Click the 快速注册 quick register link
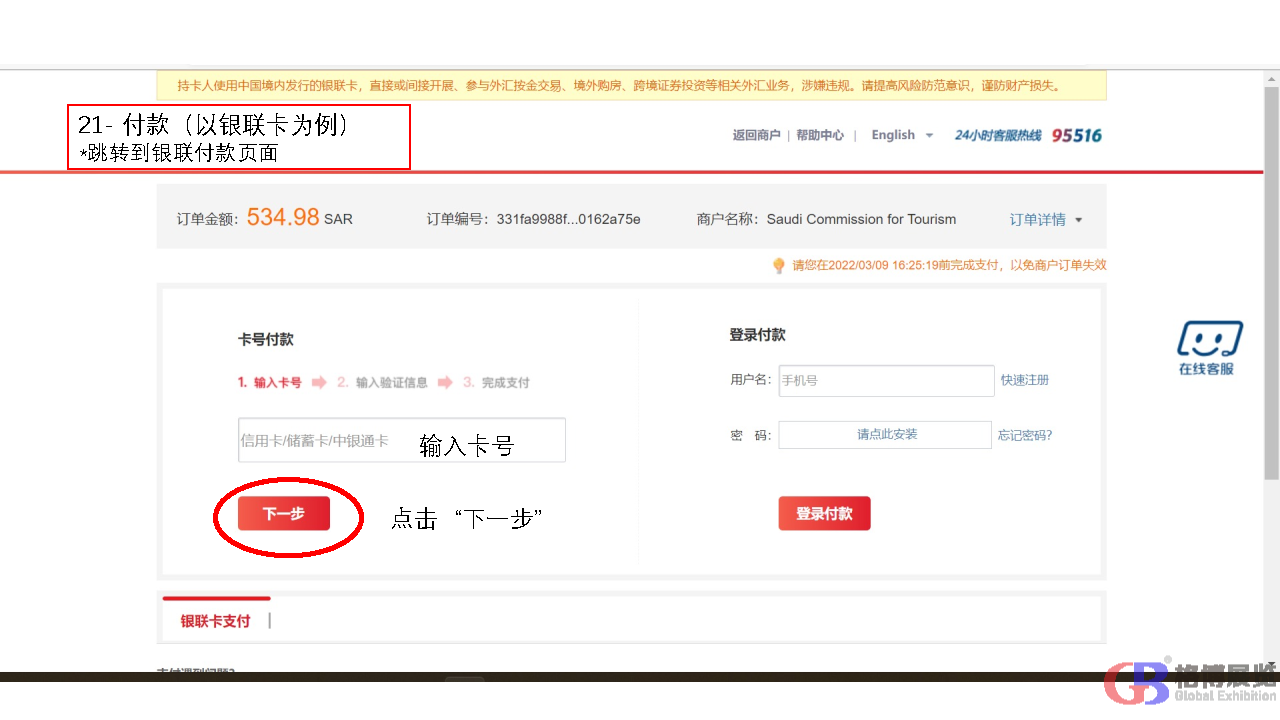This screenshot has height=720, width=1280. click(x=1025, y=380)
